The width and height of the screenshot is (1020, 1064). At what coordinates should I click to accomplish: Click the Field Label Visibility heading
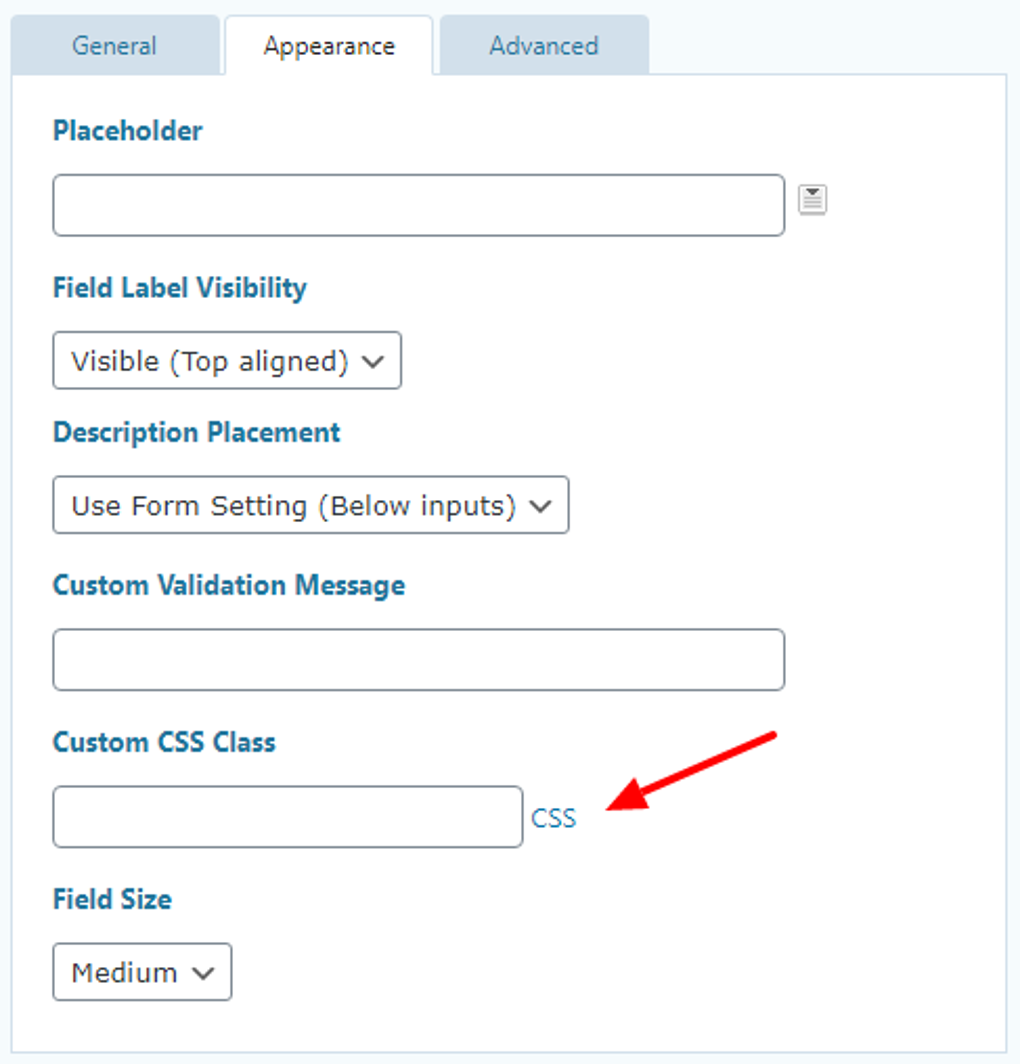[x=181, y=287]
